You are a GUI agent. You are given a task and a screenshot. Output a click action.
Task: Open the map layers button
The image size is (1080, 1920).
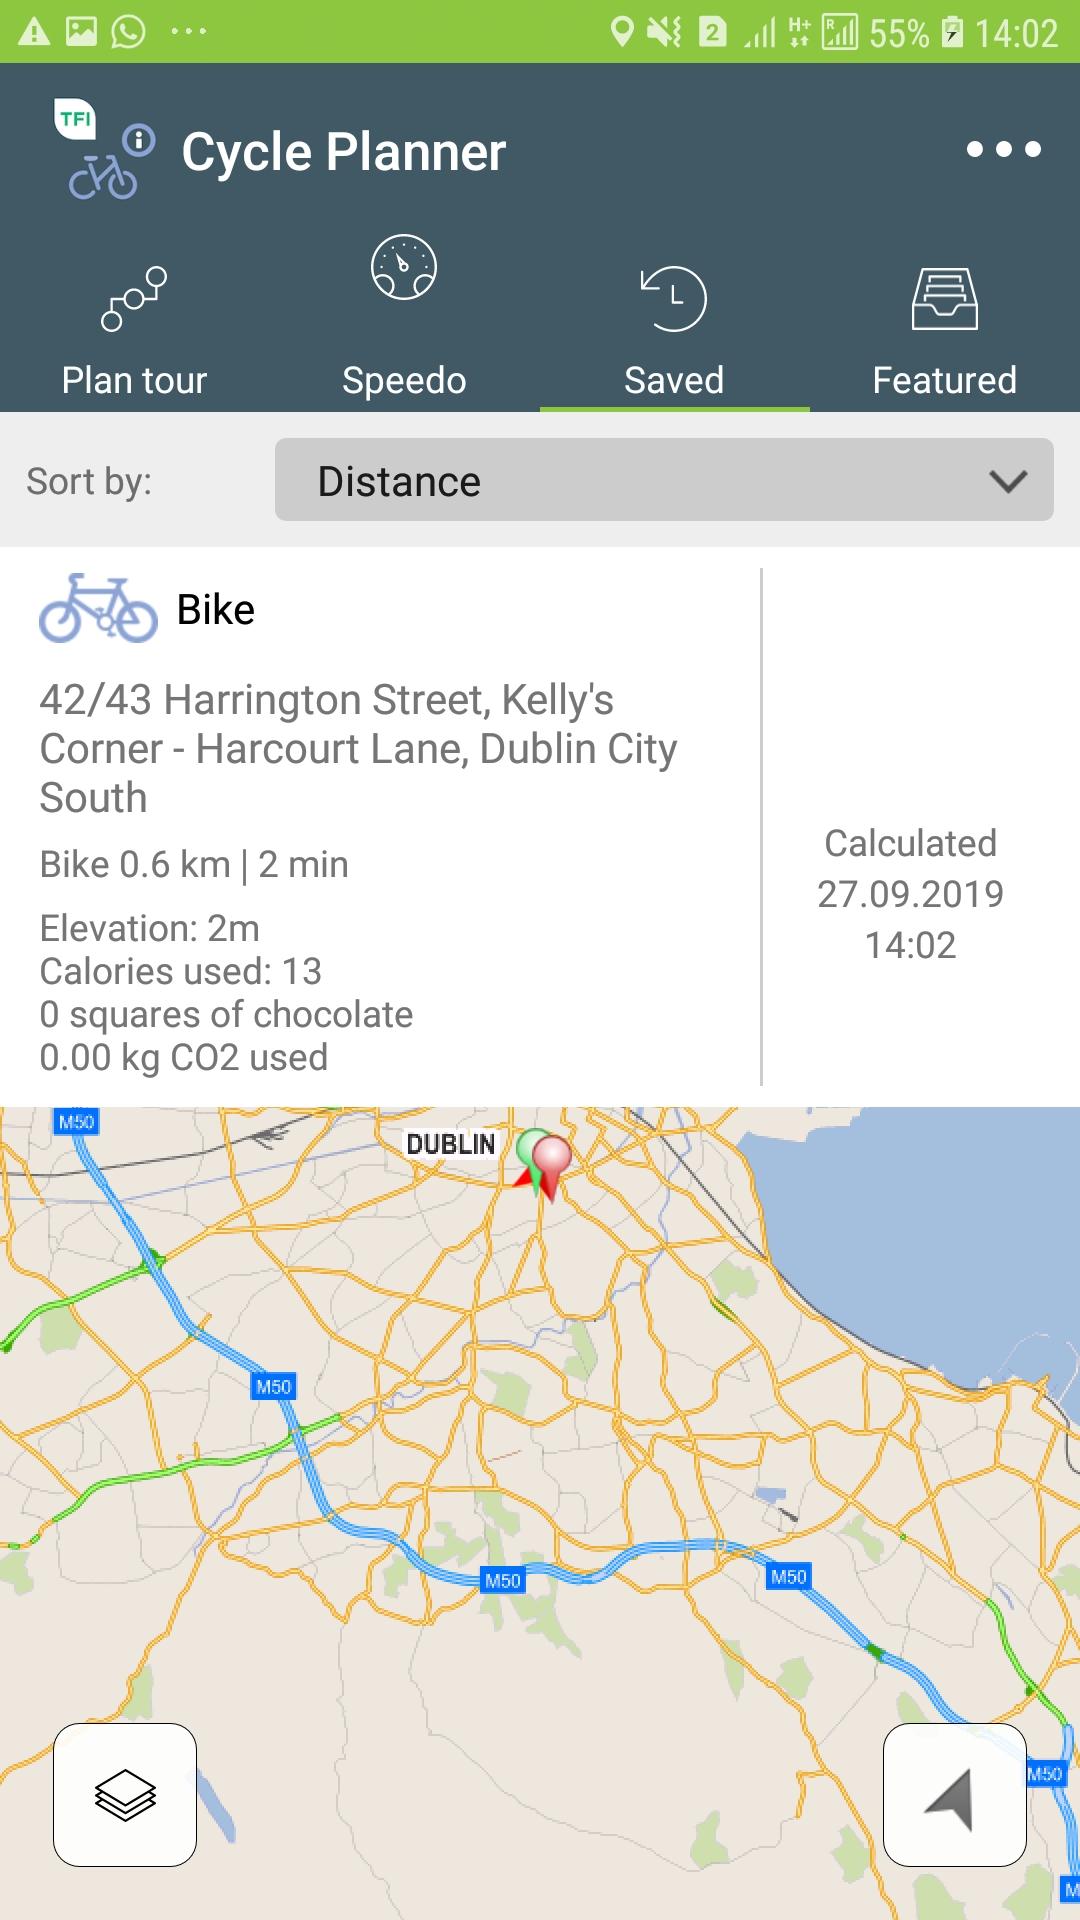pos(125,1795)
